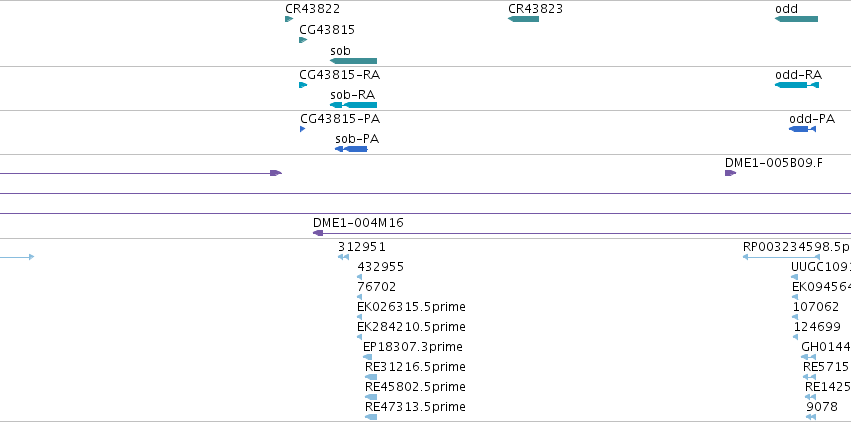Image resolution: width=851 pixels, height=422 pixels.
Task: Select the CG43815 gene arrow glyph
Action: pyautogui.click(x=303, y=40)
